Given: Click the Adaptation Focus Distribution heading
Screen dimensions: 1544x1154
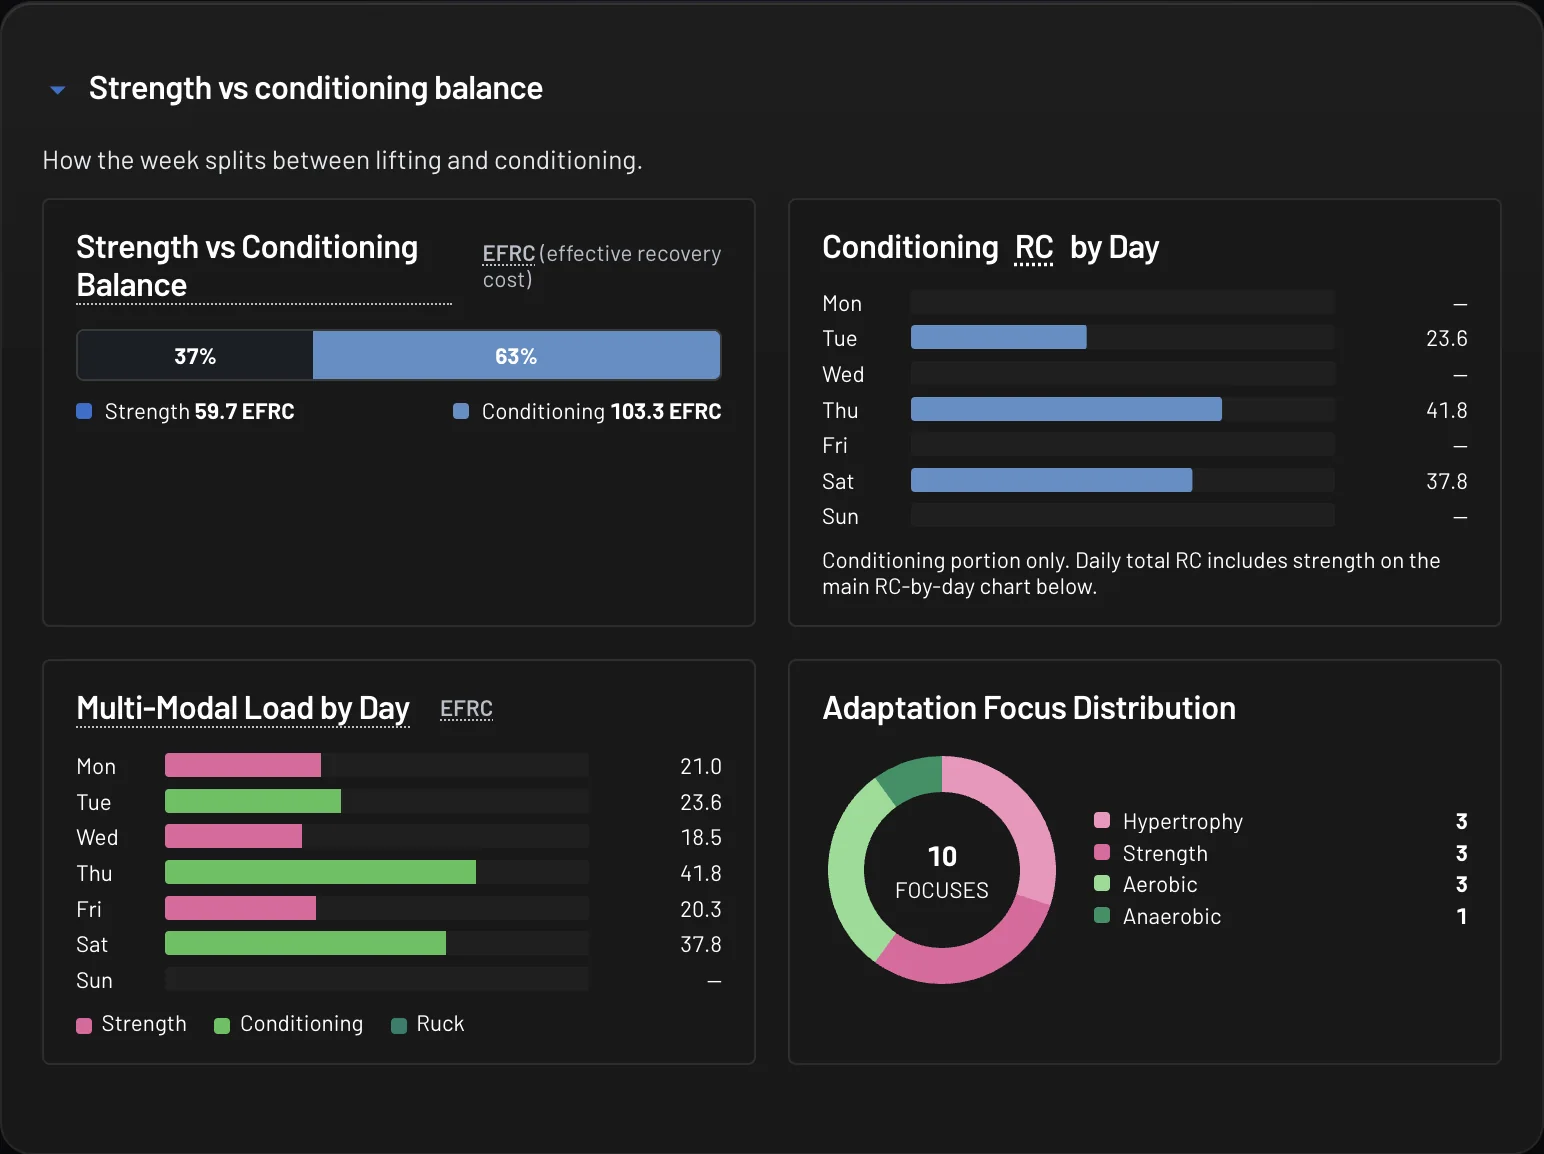Looking at the screenshot, I should (1029, 708).
